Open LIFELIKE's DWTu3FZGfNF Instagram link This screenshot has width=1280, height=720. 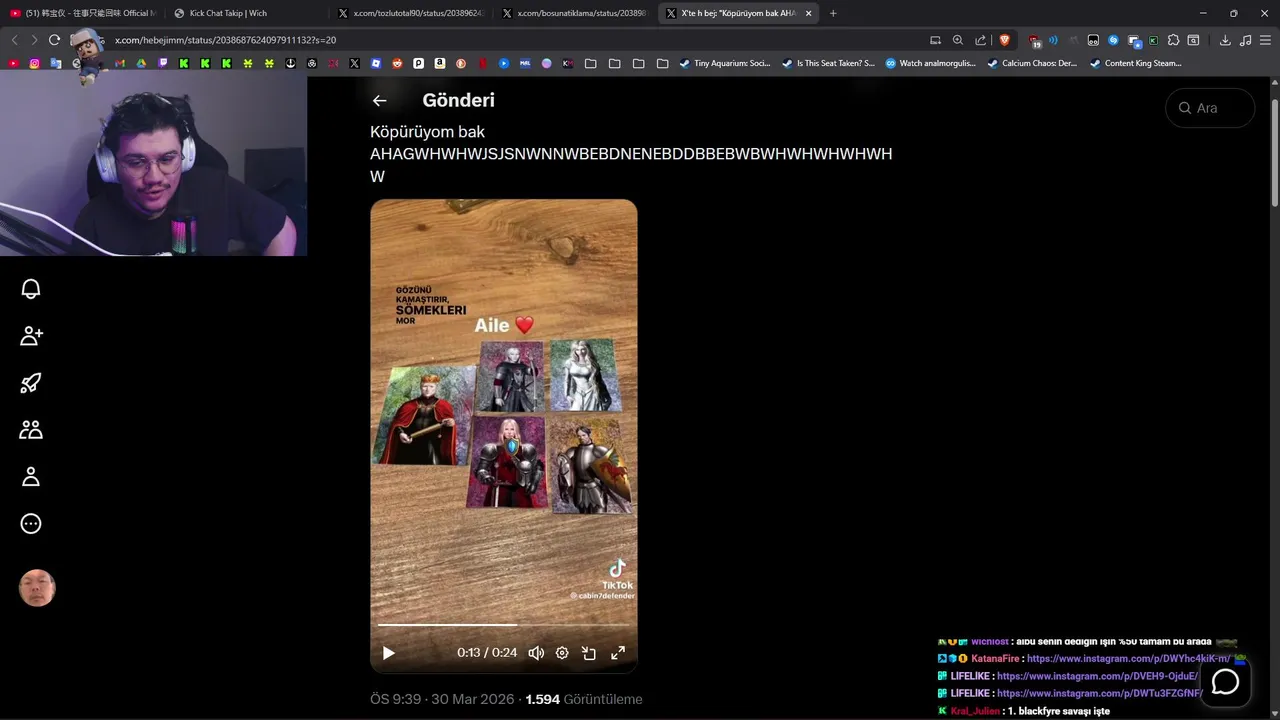[1099, 693]
